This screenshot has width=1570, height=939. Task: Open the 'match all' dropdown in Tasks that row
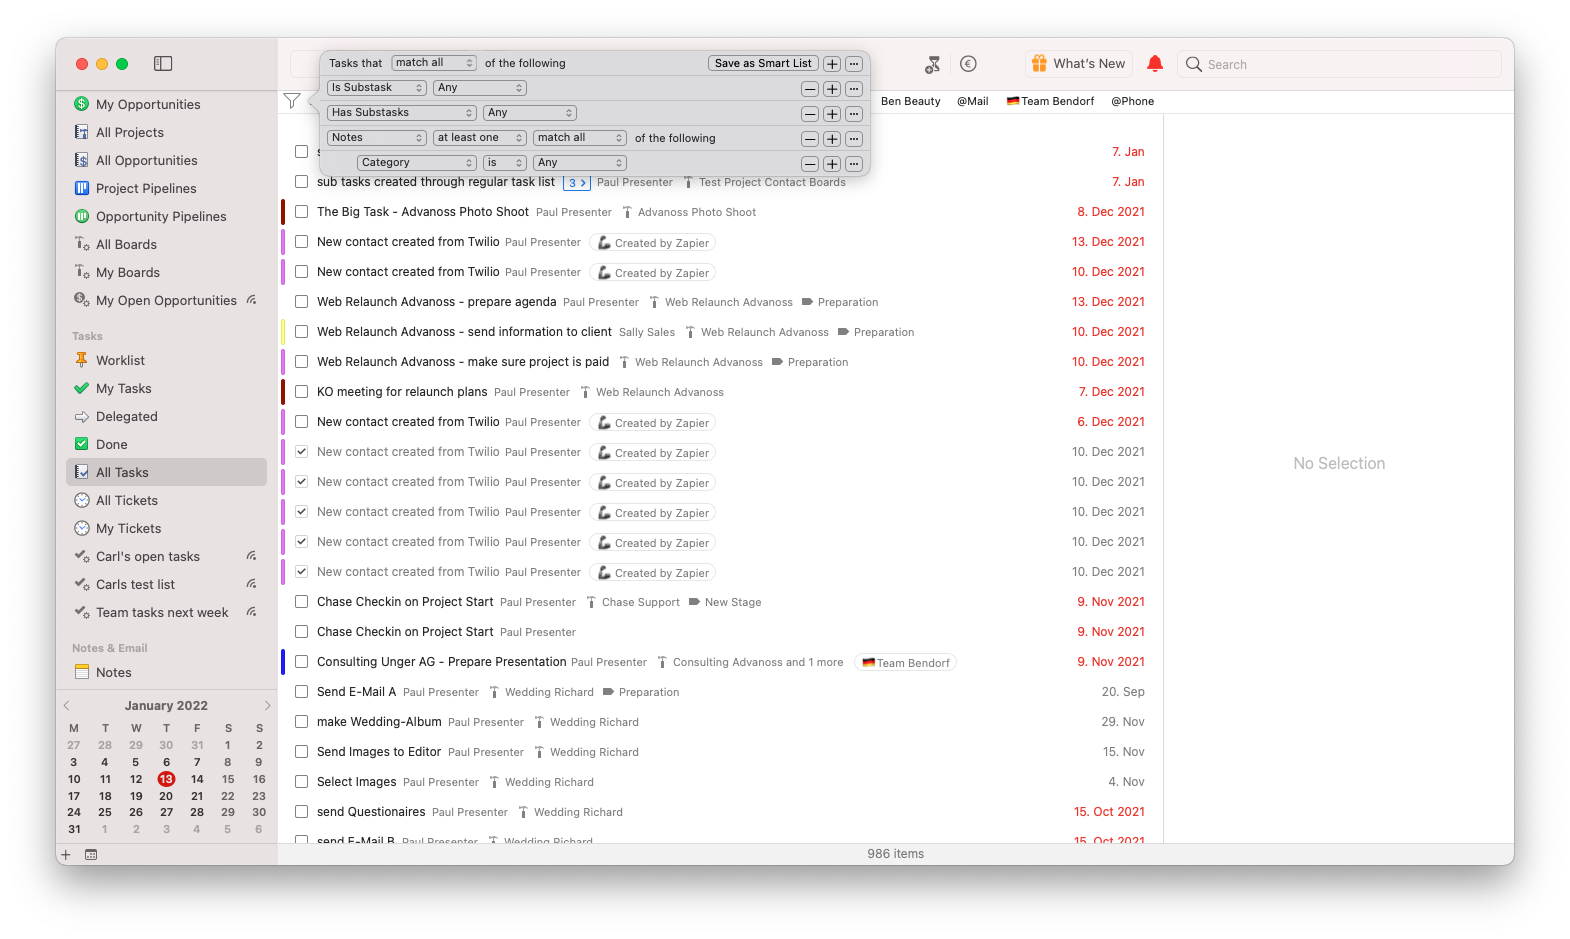434,63
